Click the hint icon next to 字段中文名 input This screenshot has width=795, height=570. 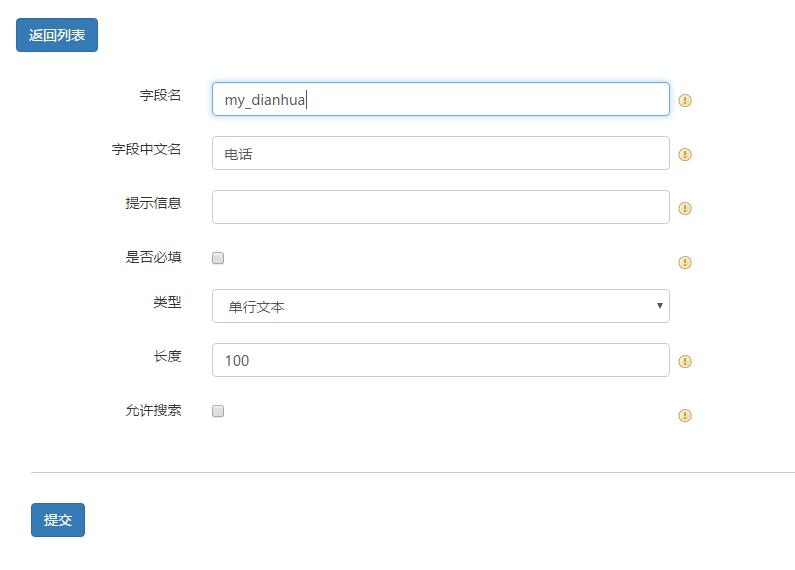click(685, 154)
